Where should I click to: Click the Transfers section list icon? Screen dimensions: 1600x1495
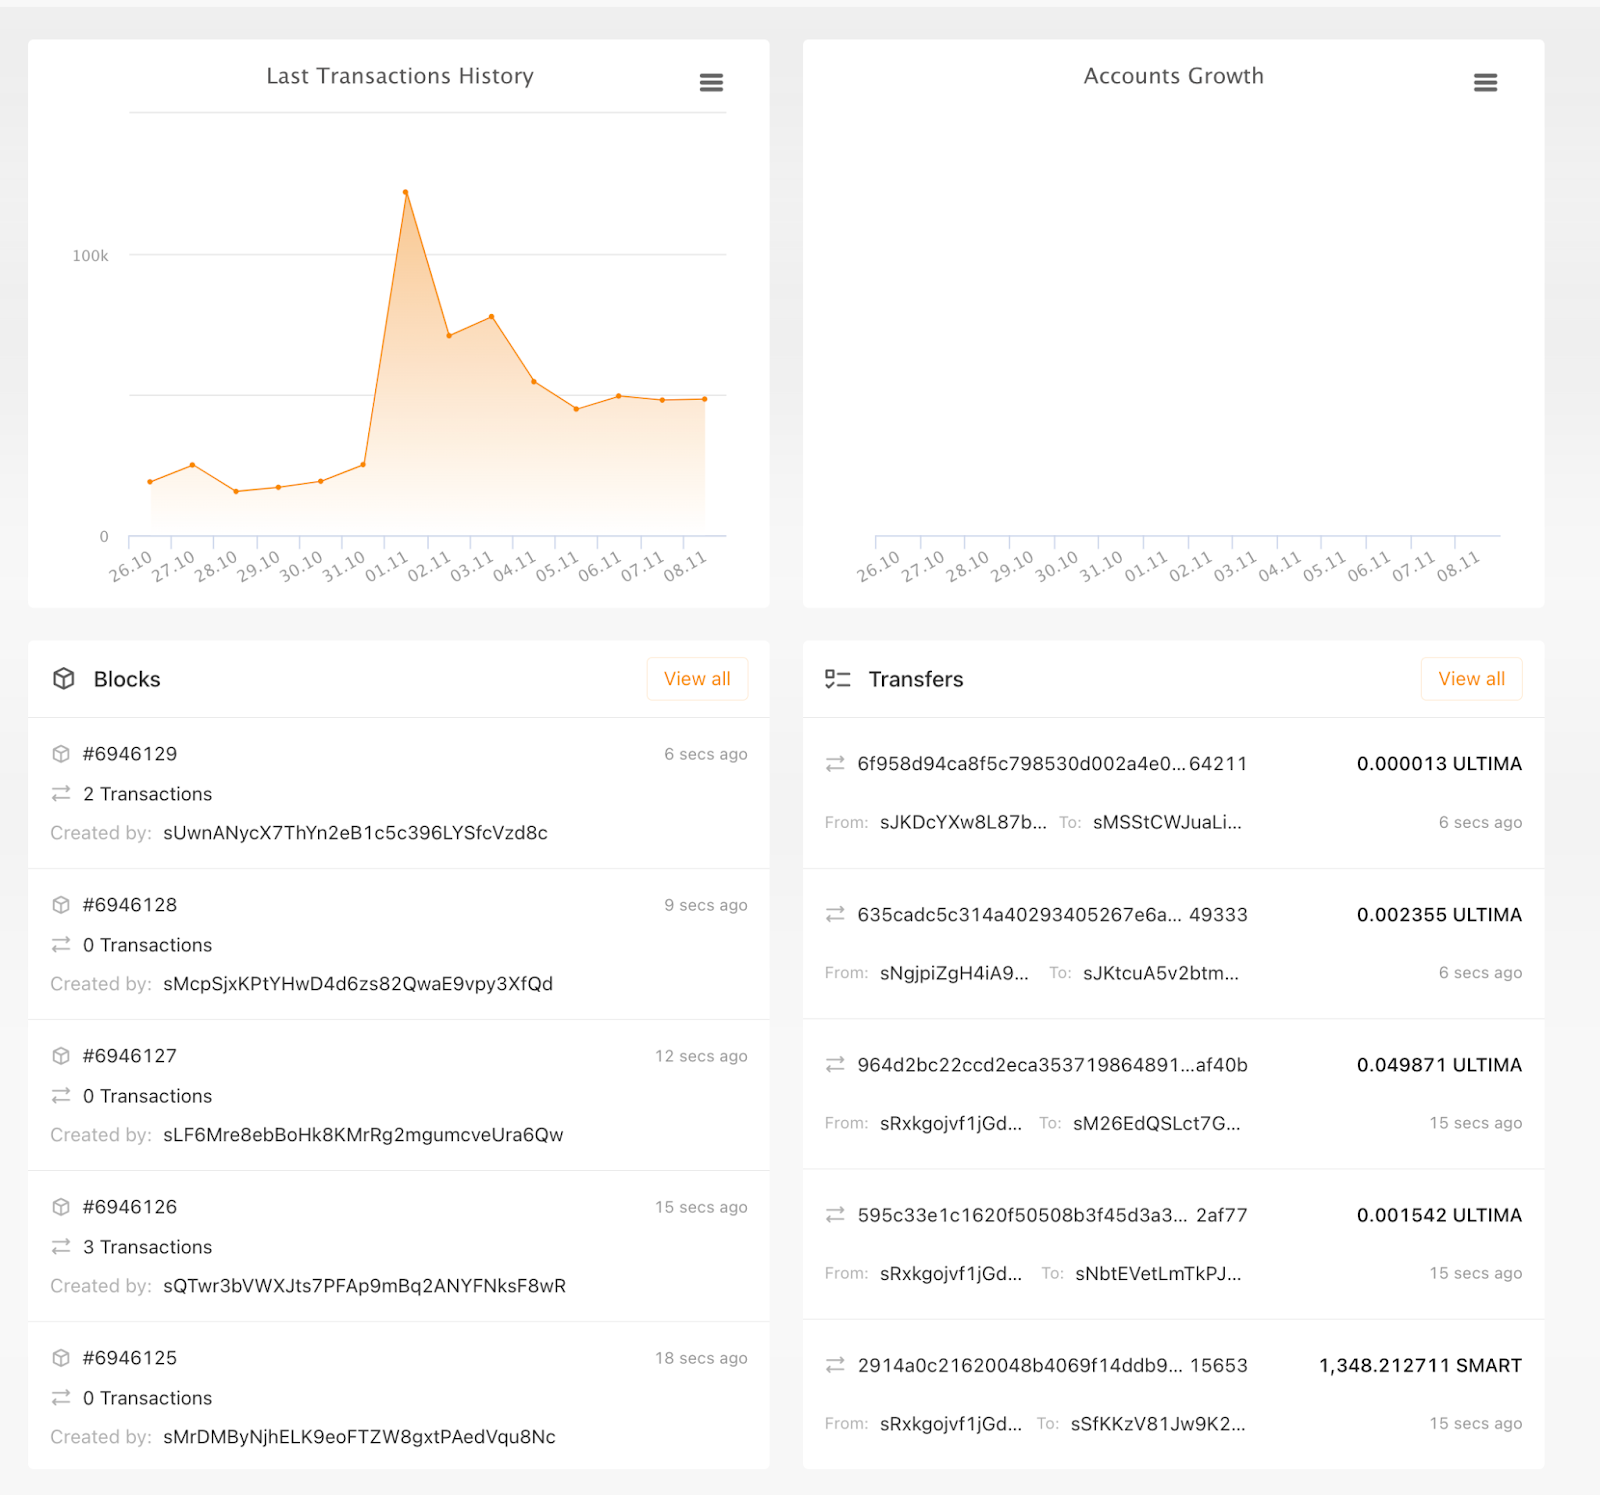coord(837,679)
